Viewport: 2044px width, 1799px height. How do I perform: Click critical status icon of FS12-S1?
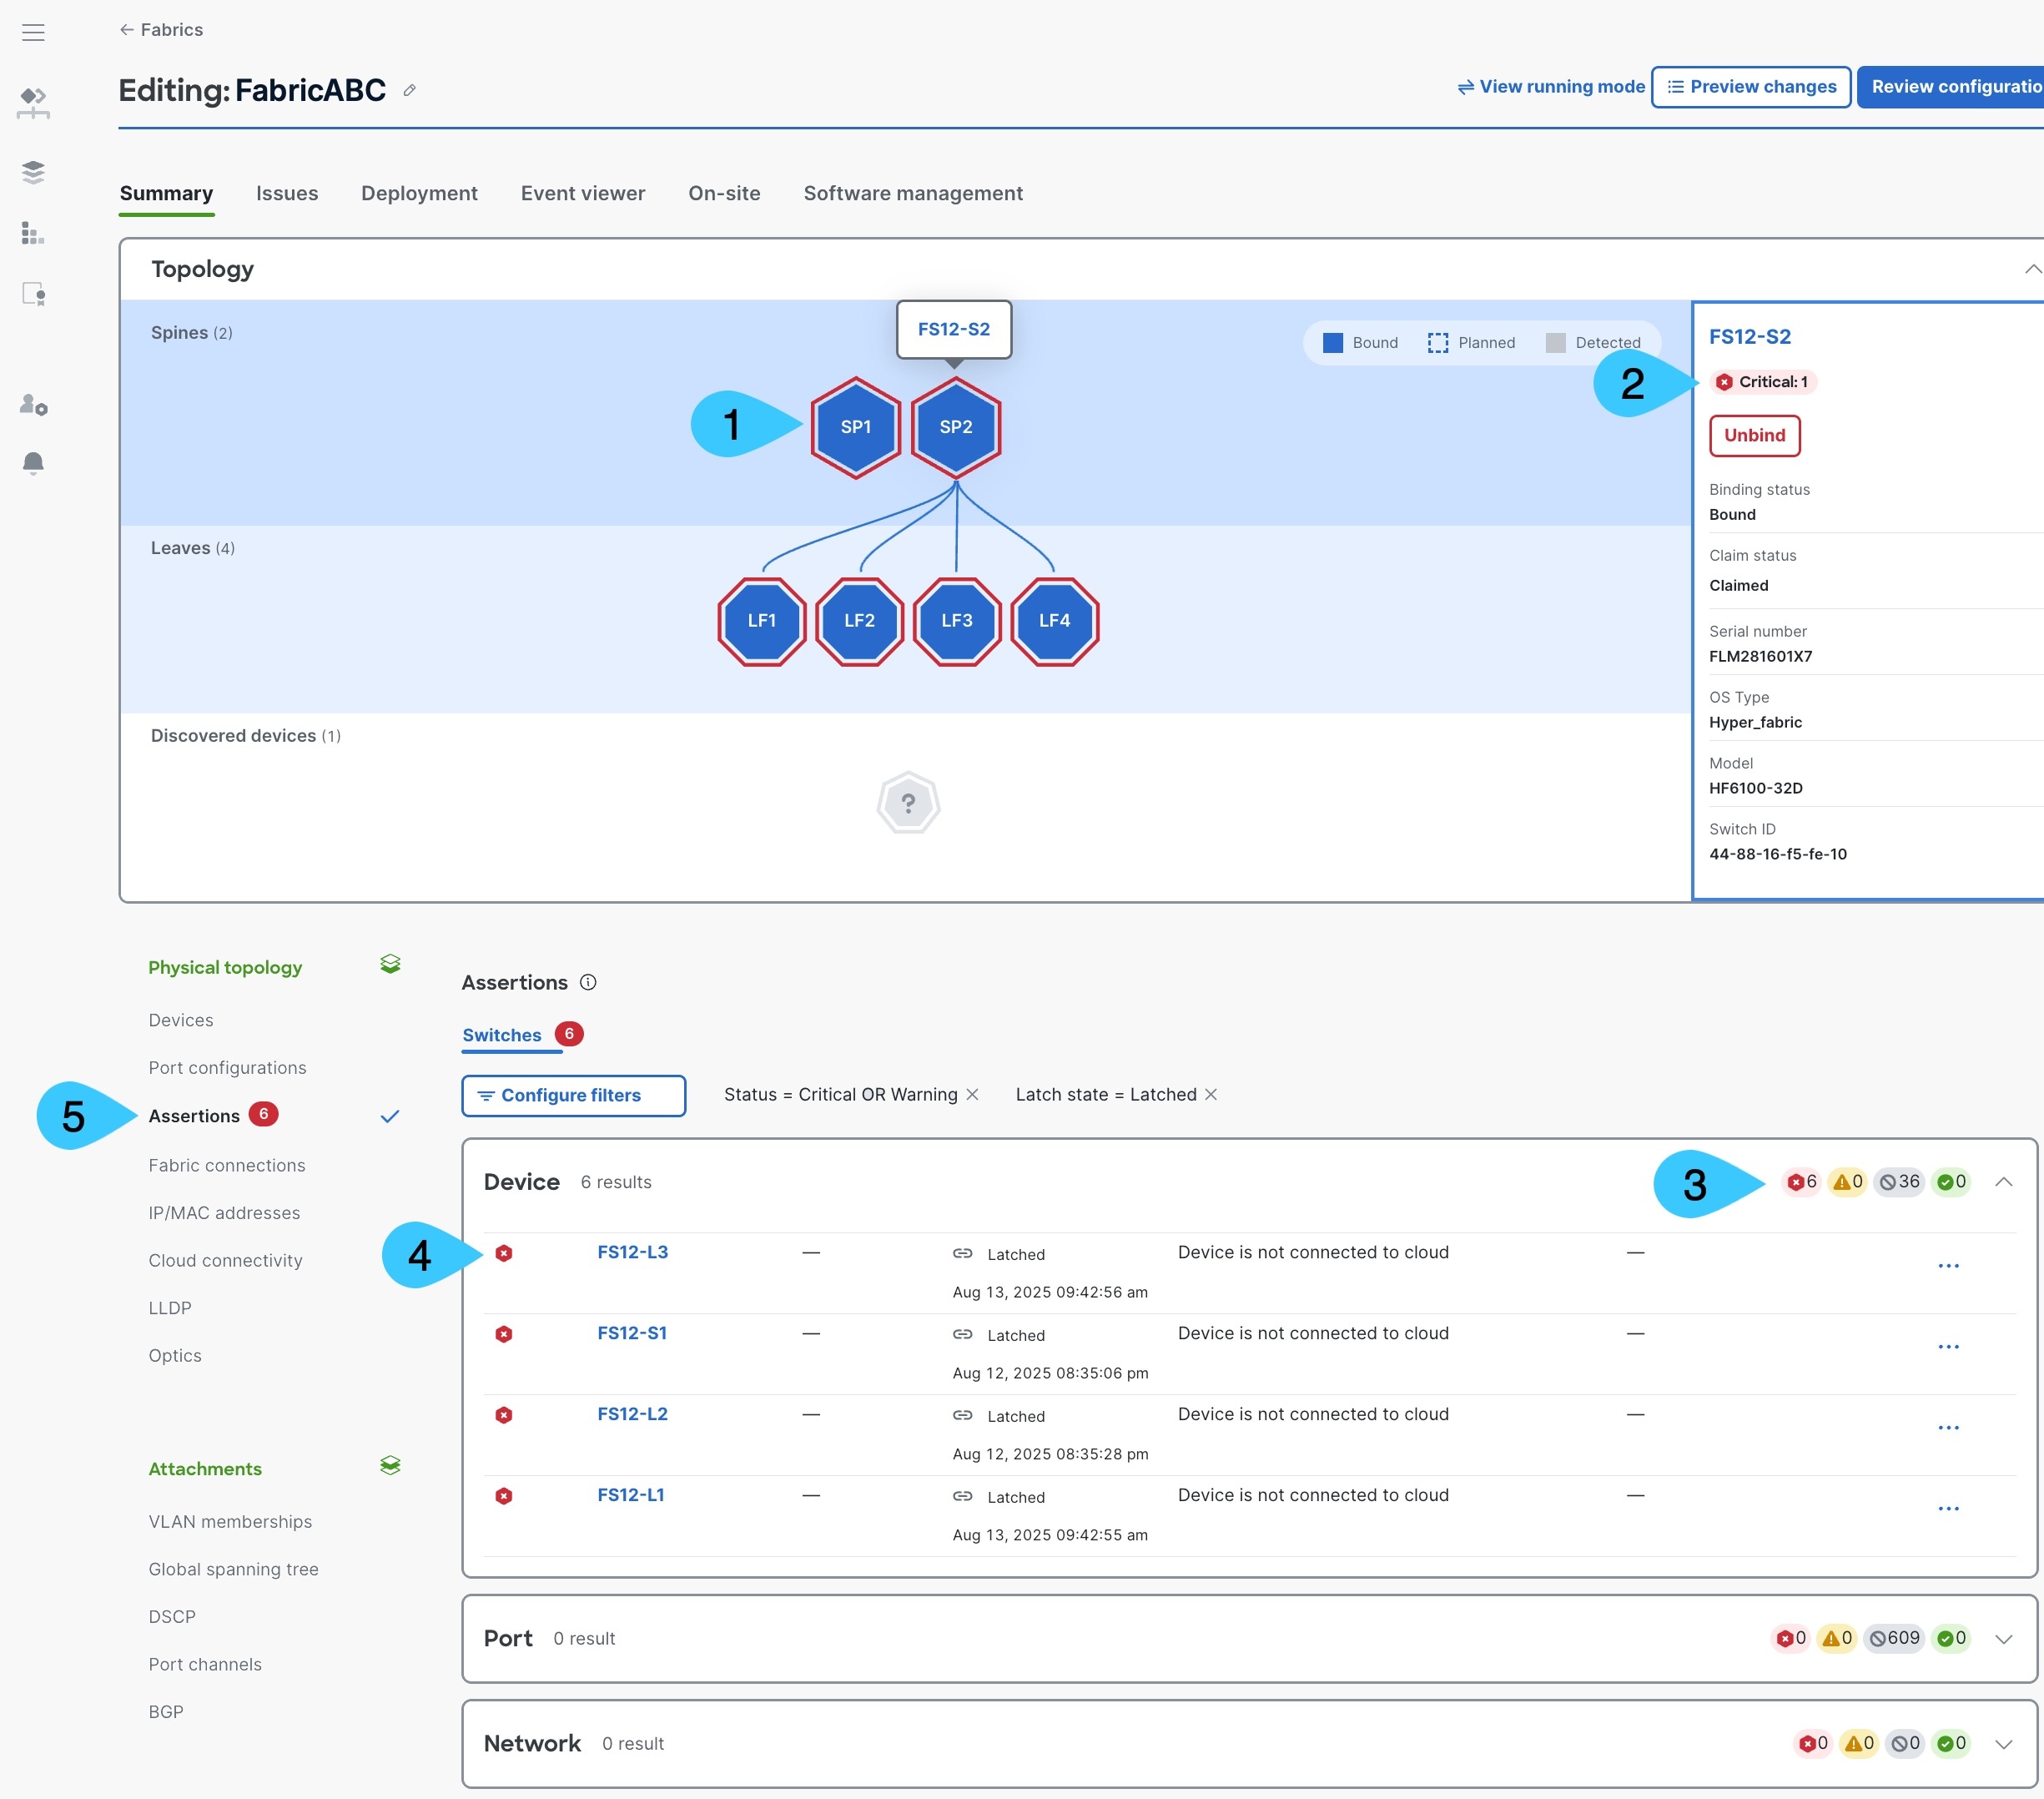(504, 1334)
